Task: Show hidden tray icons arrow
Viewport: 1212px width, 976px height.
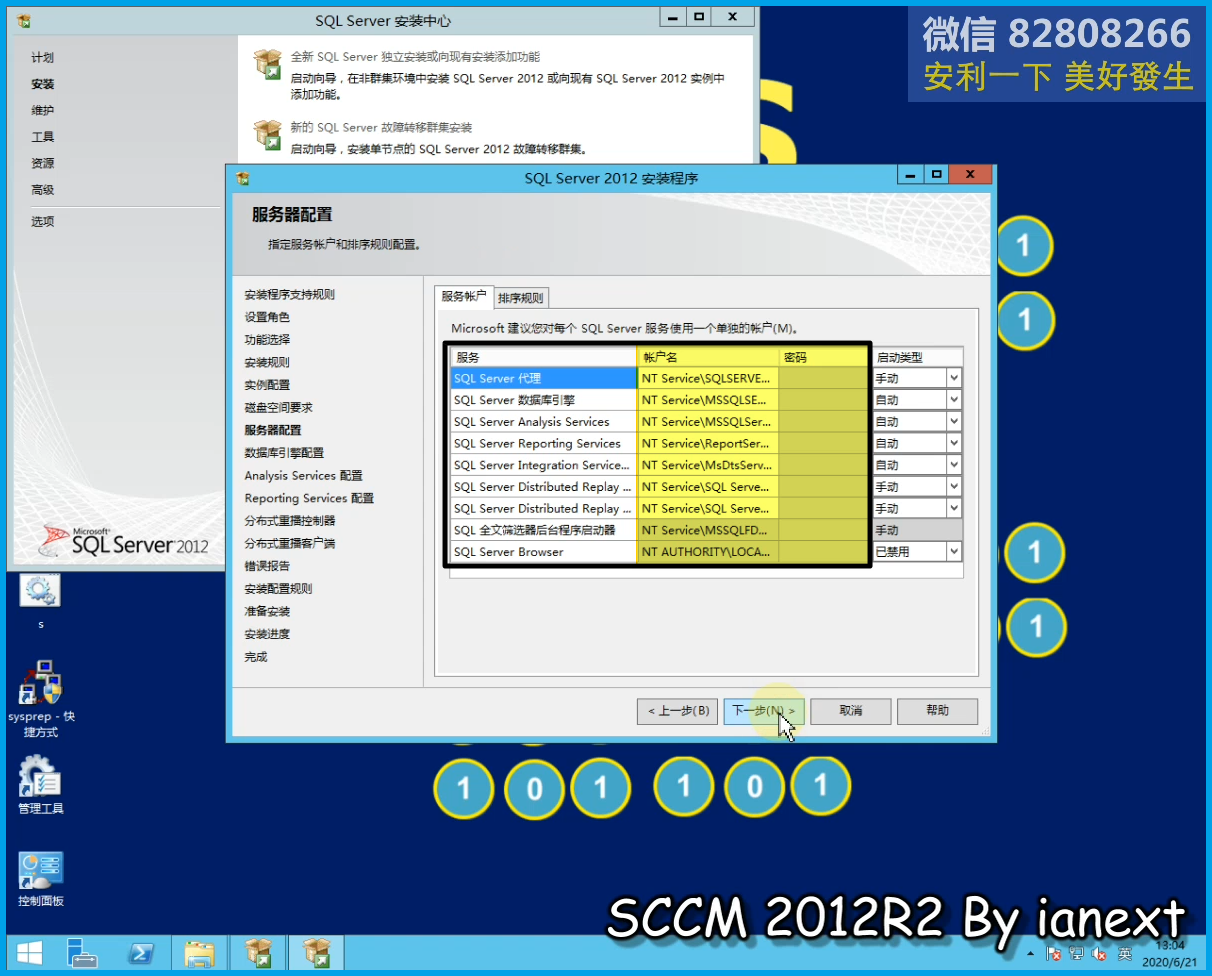Action: [1031, 954]
